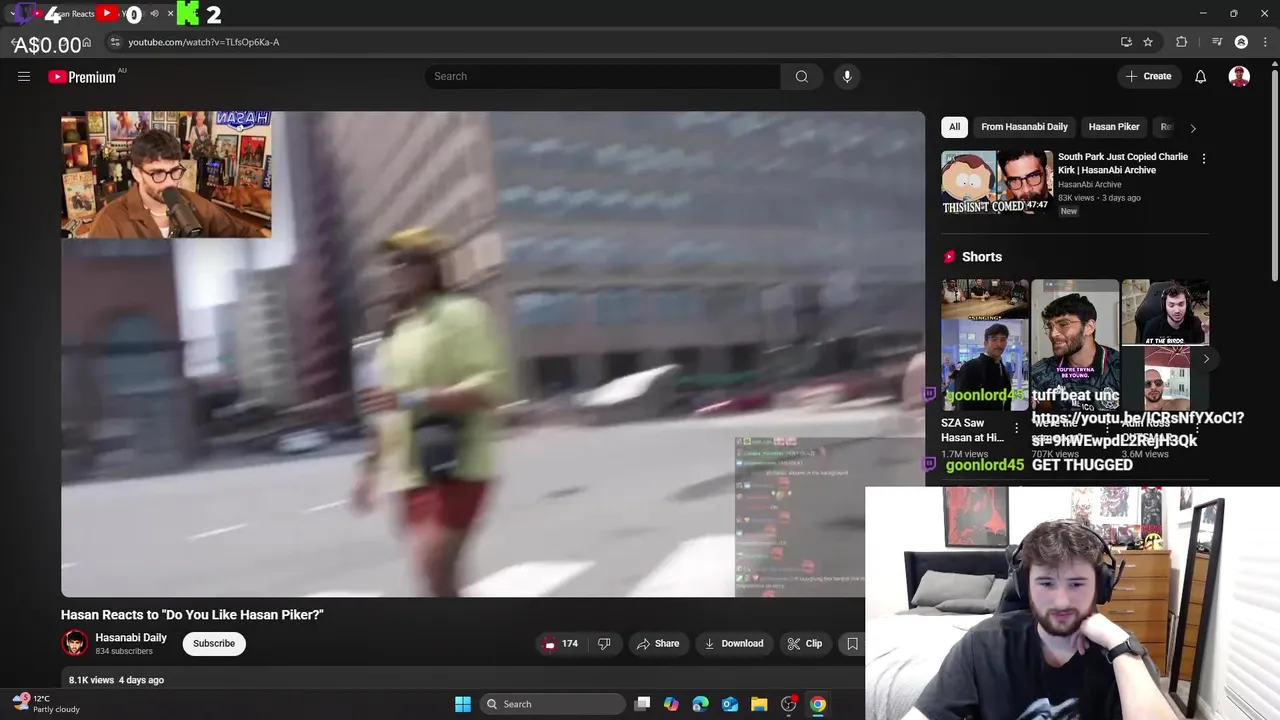The width and height of the screenshot is (1280, 720).
Task: Mute the tab via the speaker icon
Action: coord(154,14)
